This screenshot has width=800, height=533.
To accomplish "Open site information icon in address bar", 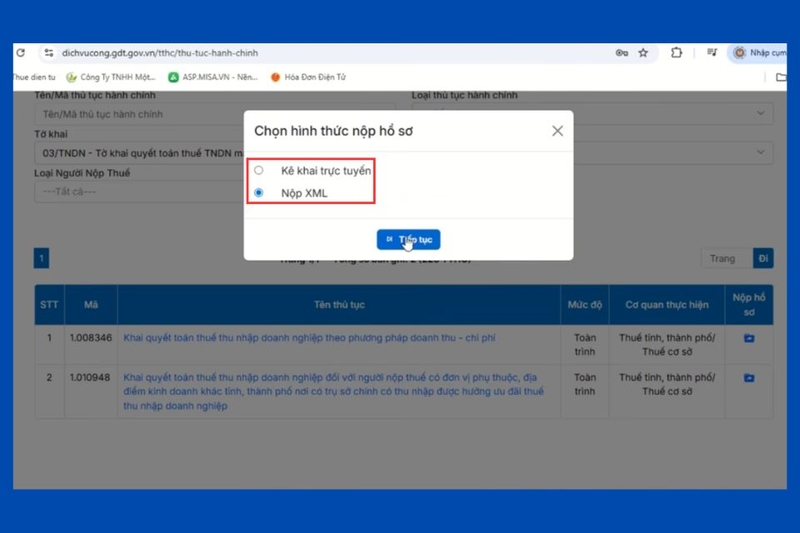I will coord(48,53).
